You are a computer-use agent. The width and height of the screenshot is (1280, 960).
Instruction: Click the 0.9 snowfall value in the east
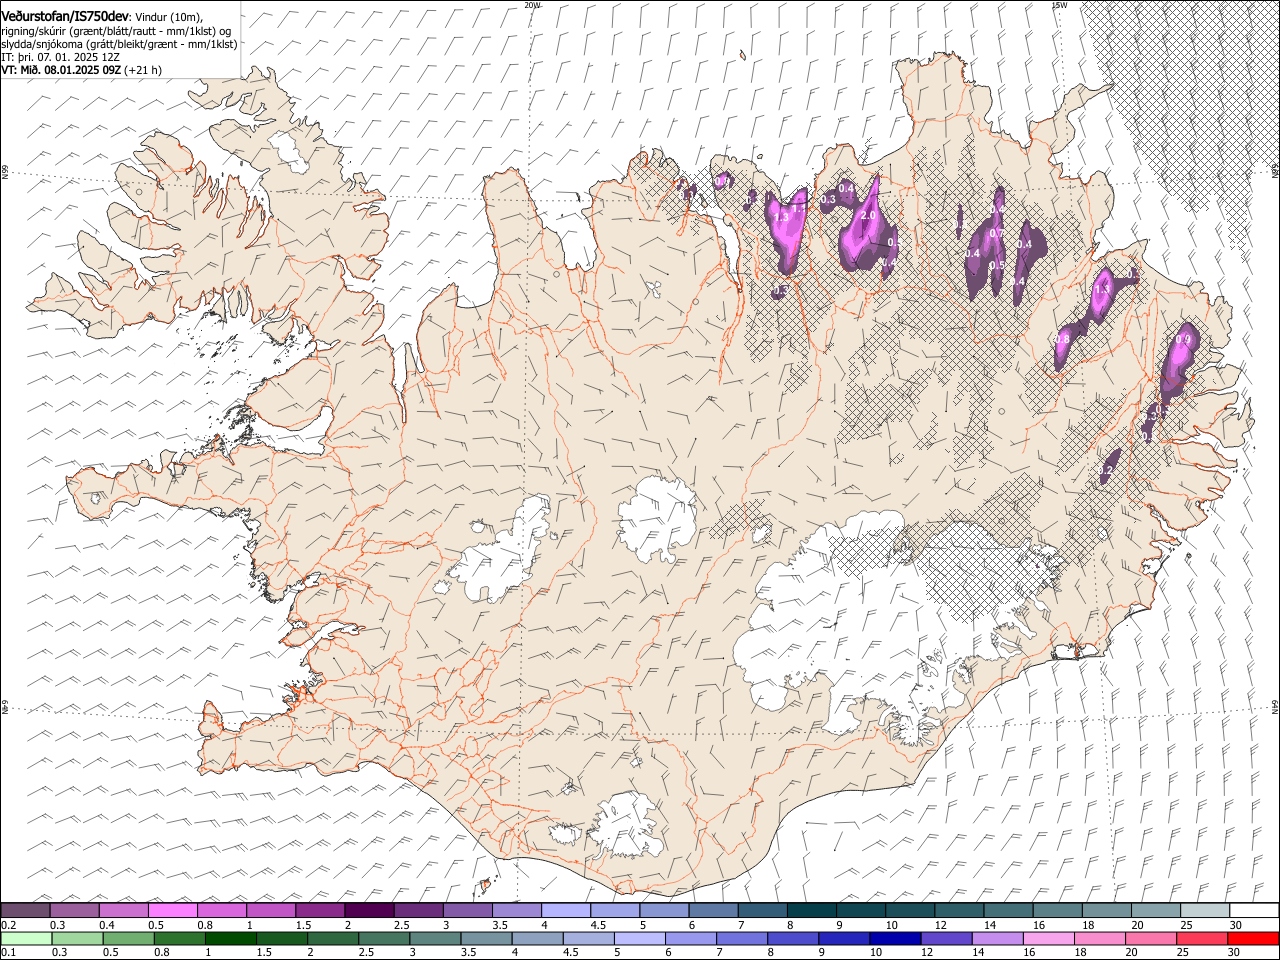pyautogui.click(x=1183, y=340)
